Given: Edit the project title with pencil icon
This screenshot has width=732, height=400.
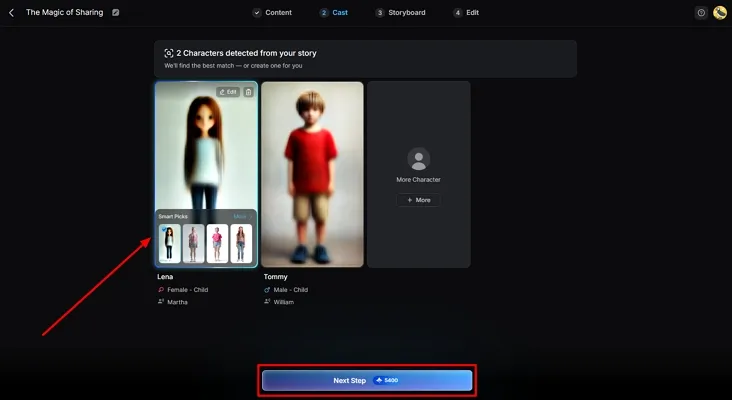Looking at the screenshot, I should coord(116,13).
